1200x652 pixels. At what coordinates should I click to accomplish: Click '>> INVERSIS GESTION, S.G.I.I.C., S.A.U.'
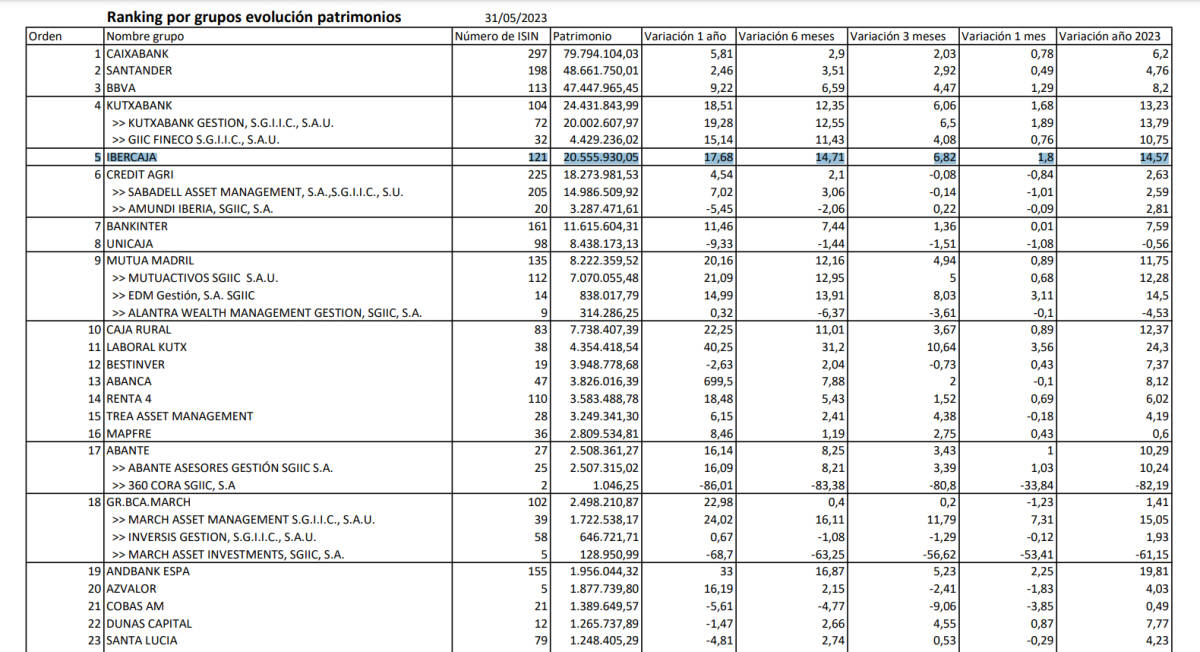[228, 537]
